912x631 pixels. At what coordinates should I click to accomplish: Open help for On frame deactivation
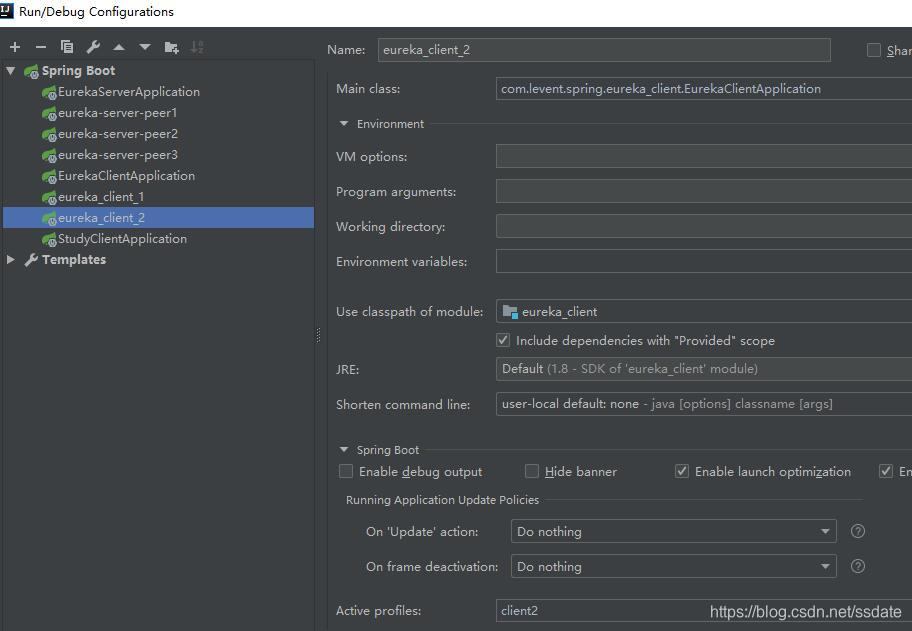point(858,566)
